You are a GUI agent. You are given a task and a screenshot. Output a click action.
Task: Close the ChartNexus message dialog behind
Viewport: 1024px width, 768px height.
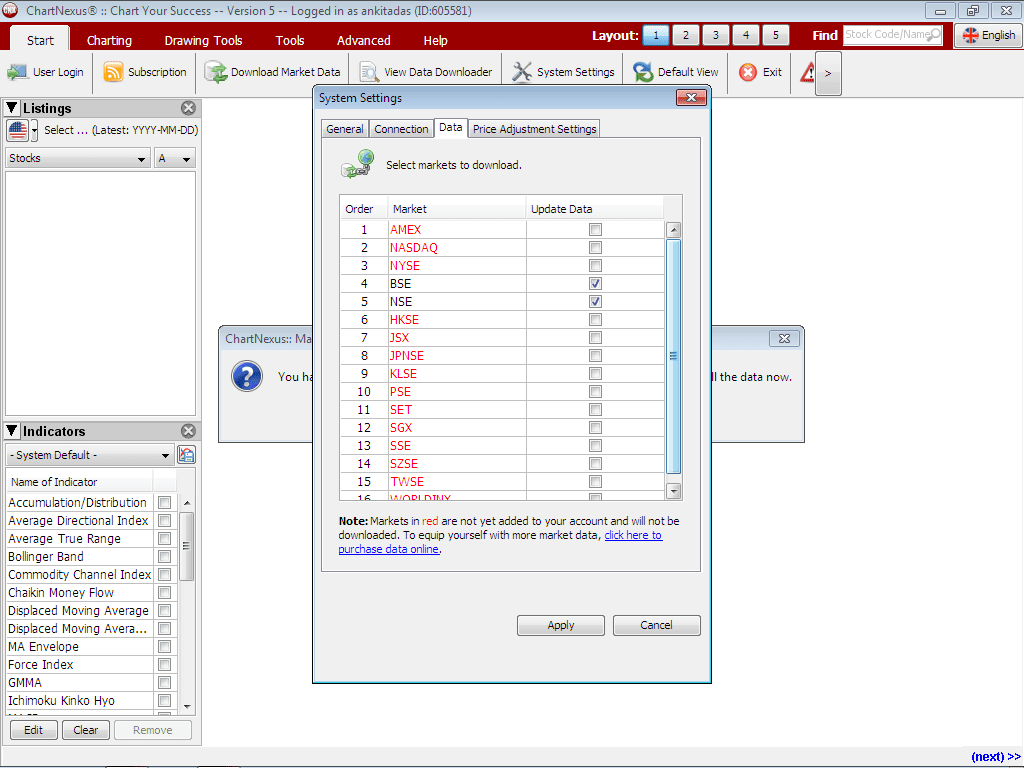pyautogui.click(x=784, y=338)
